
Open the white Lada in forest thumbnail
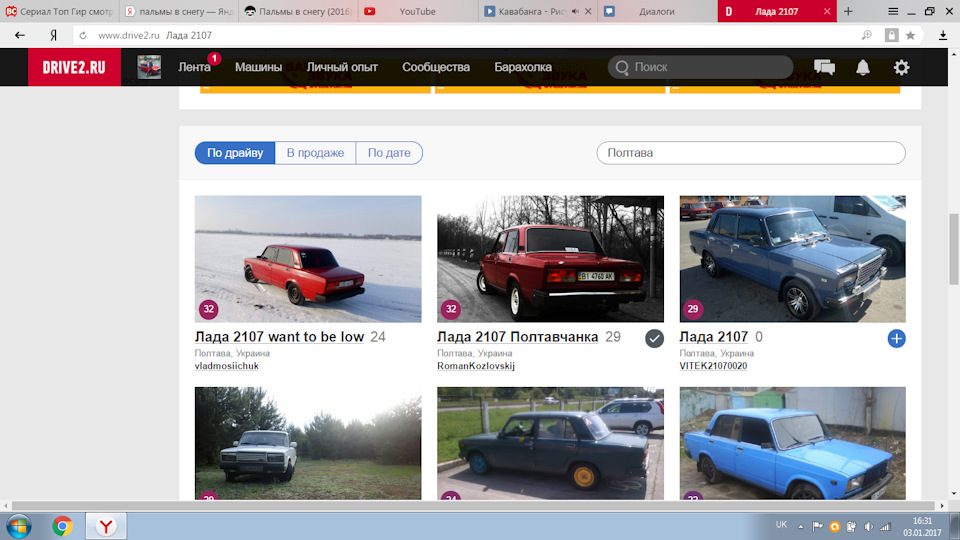(308, 443)
